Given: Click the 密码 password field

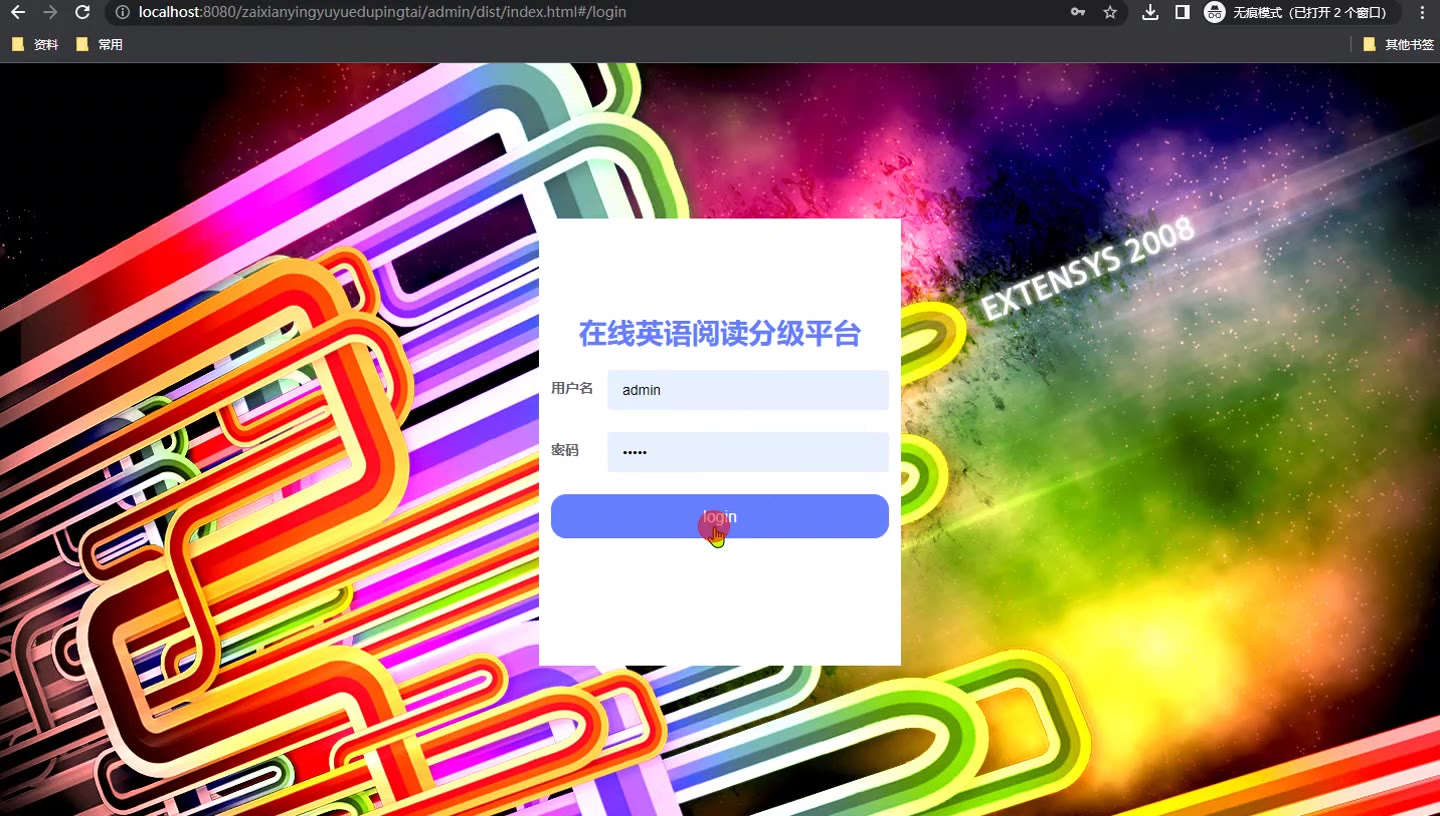Looking at the screenshot, I should coord(748,452).
